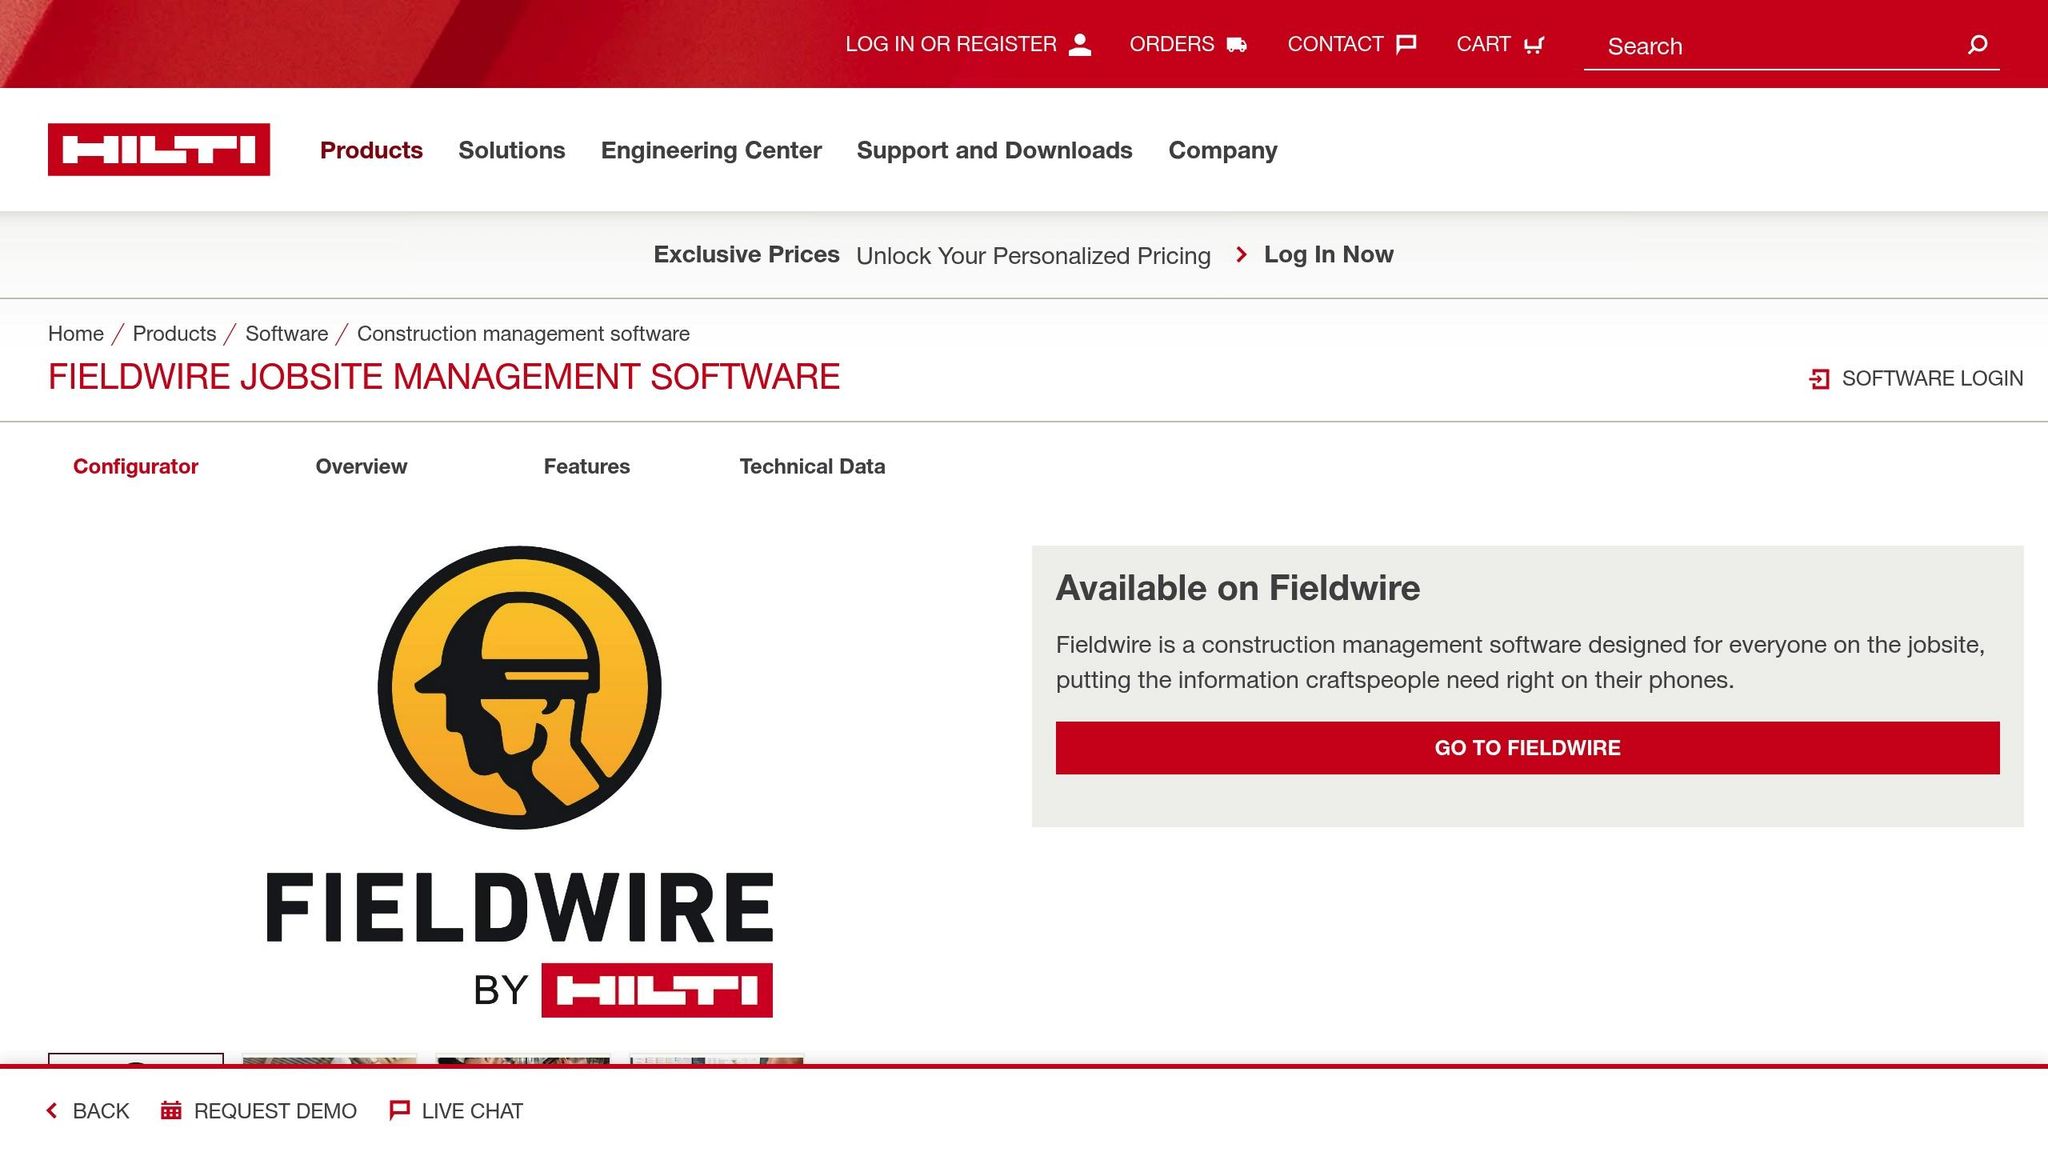Click Live Chat in bottom bar

(x=456, y=1111)
